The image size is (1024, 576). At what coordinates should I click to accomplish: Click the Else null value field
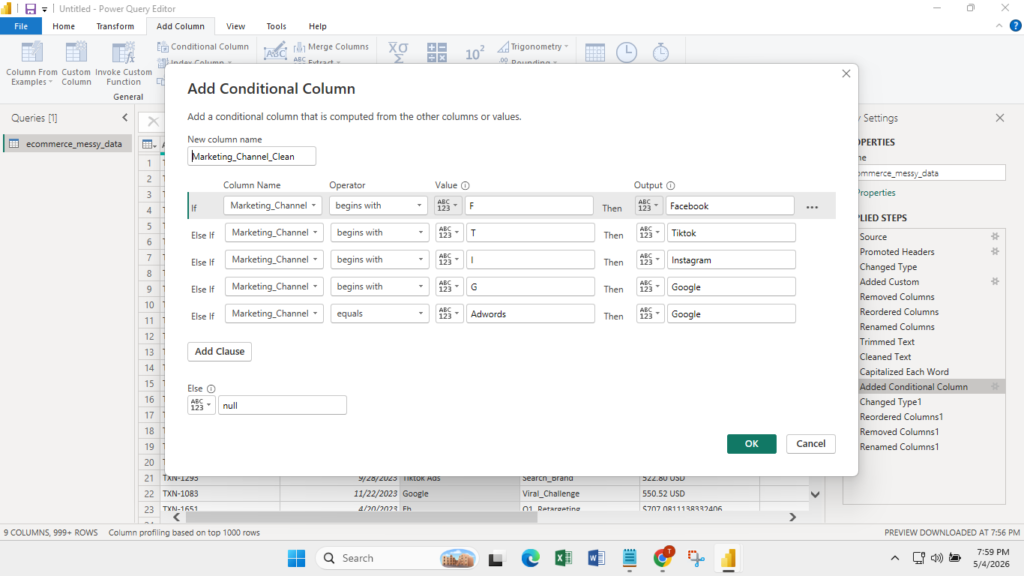coord(282,405)
